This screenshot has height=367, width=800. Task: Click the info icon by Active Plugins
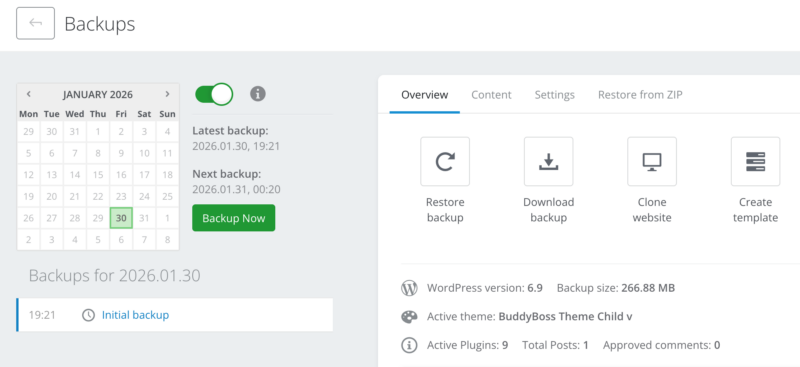[409, 345]
